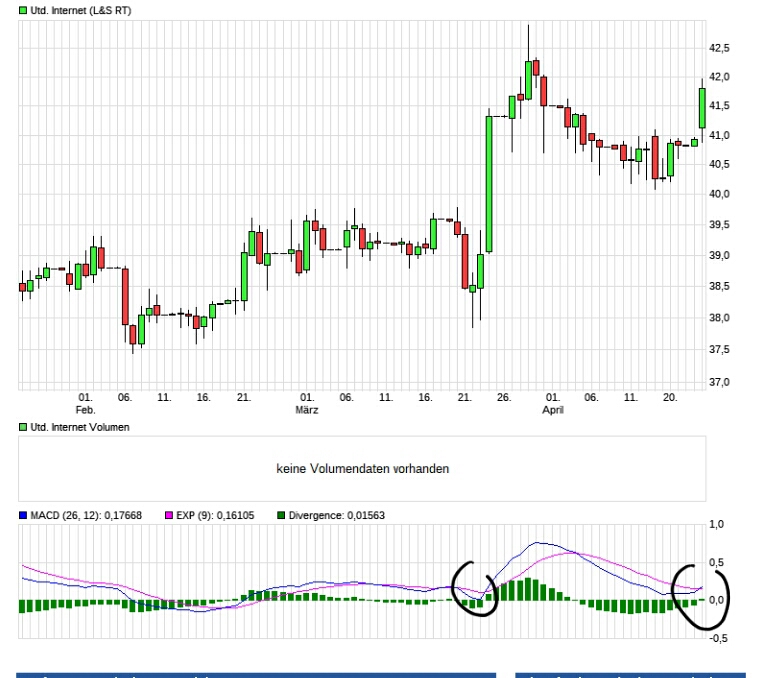Click the magenta EXP (9) legend square
760x678 pixels.
point(140,515)
